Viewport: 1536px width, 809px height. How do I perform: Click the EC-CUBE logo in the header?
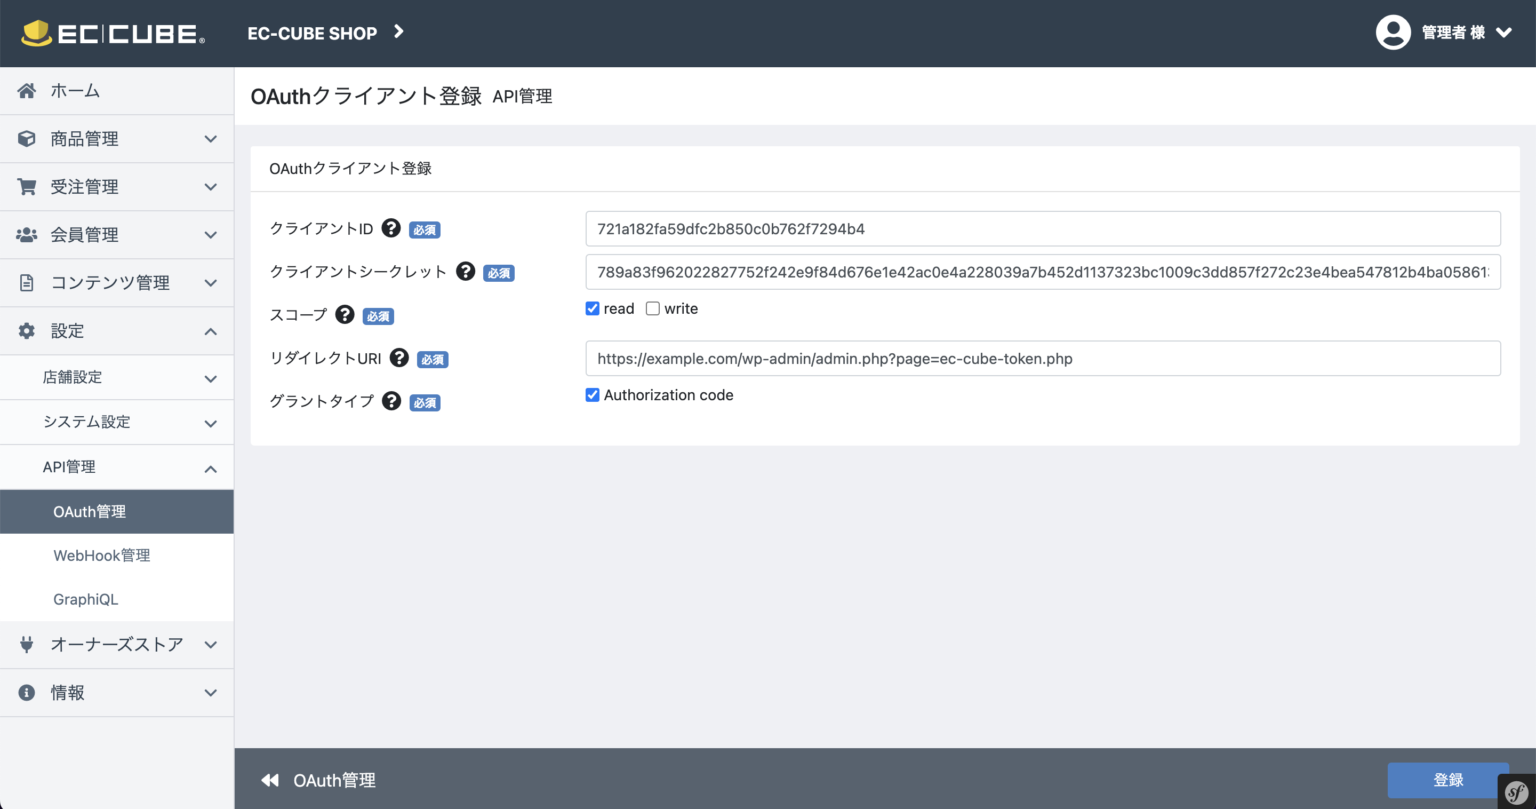(x=110, y=32)
